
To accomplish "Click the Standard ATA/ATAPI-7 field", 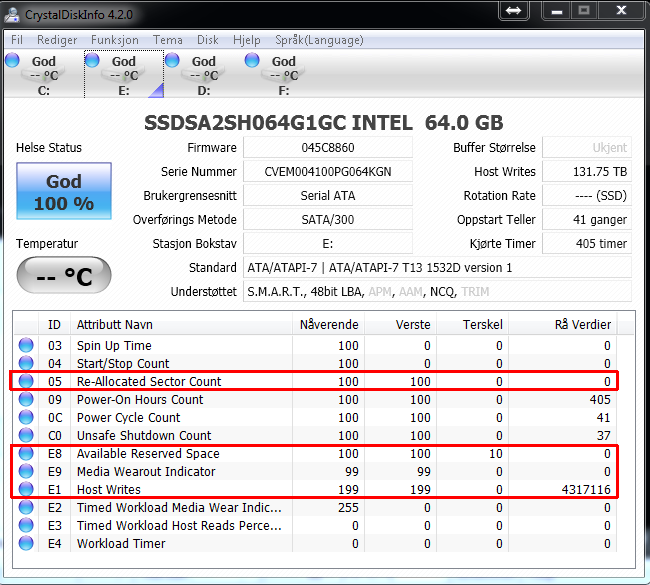I will click(437, 268).
